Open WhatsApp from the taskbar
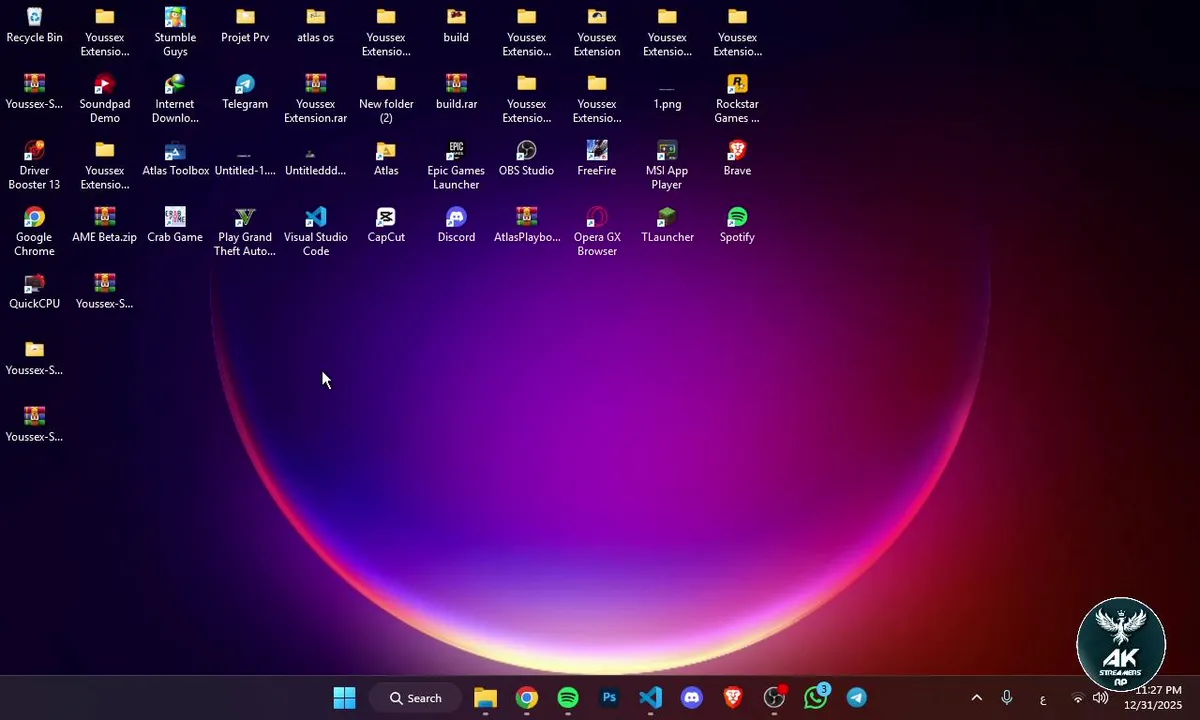 pos(816,697)
